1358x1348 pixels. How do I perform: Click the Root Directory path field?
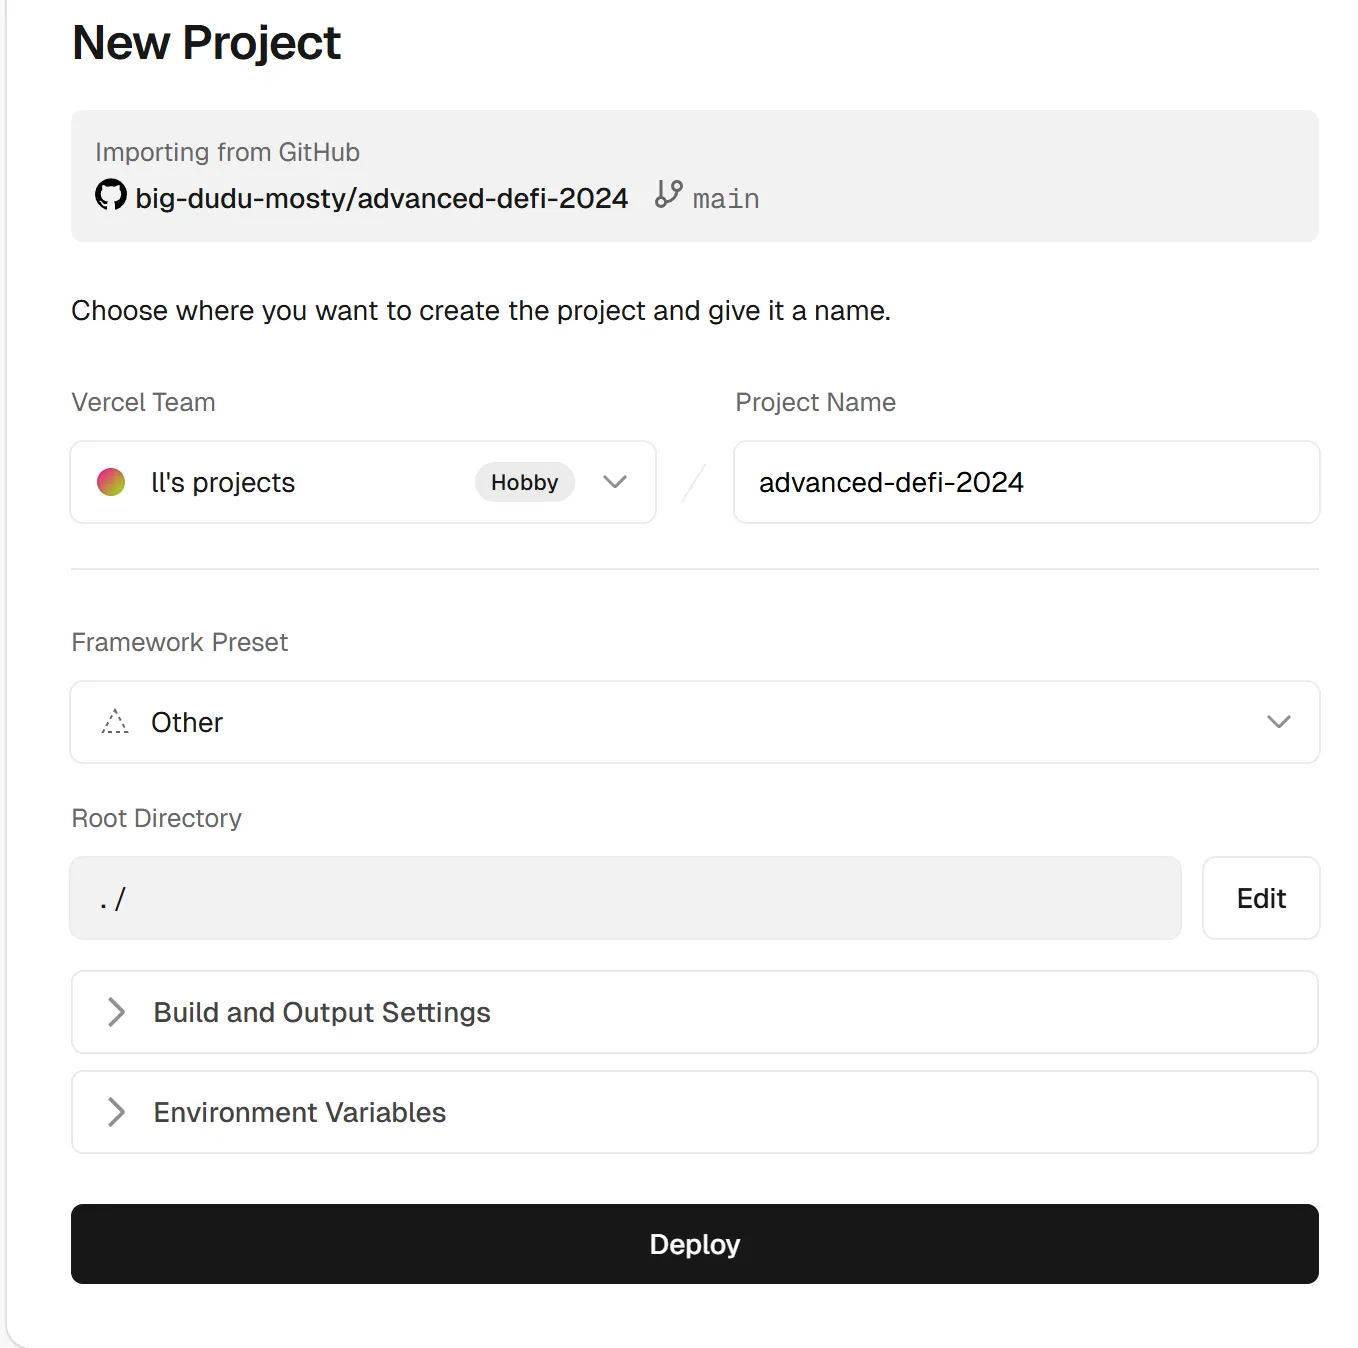625,898
